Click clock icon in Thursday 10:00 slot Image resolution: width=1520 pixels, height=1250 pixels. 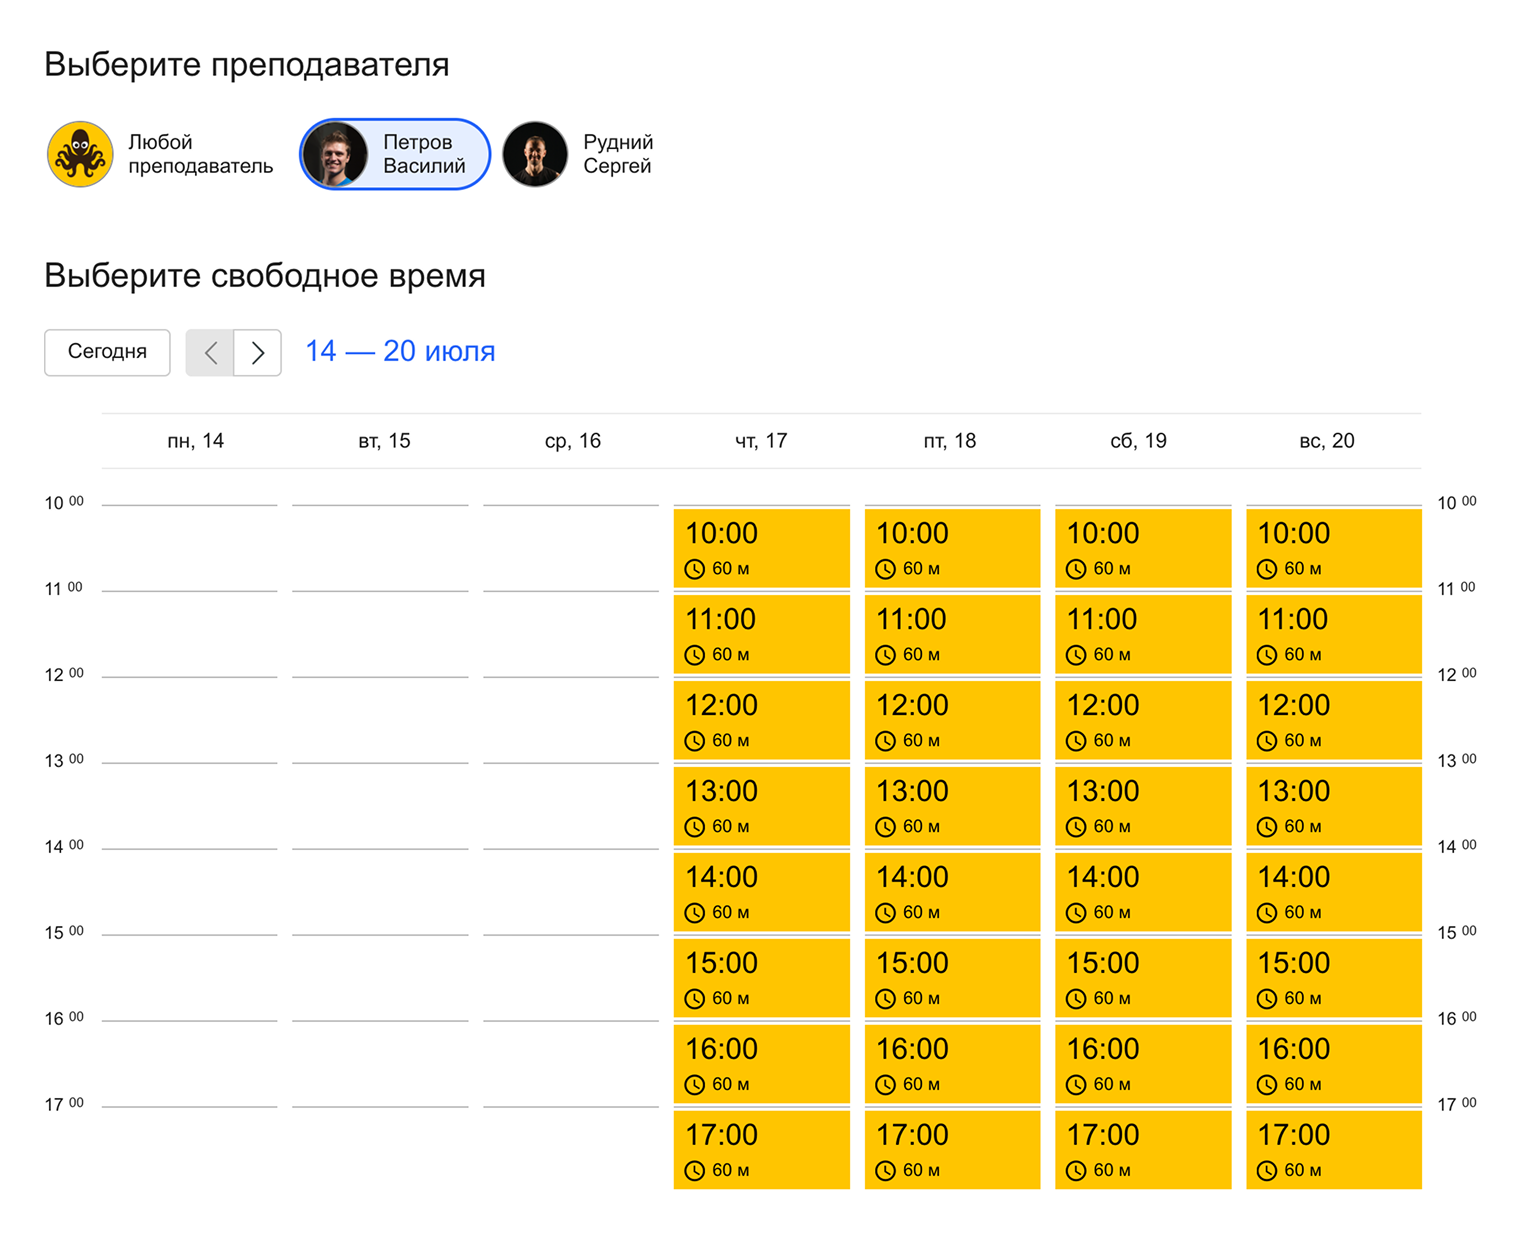pyautogui.click(x=695, y=569)
